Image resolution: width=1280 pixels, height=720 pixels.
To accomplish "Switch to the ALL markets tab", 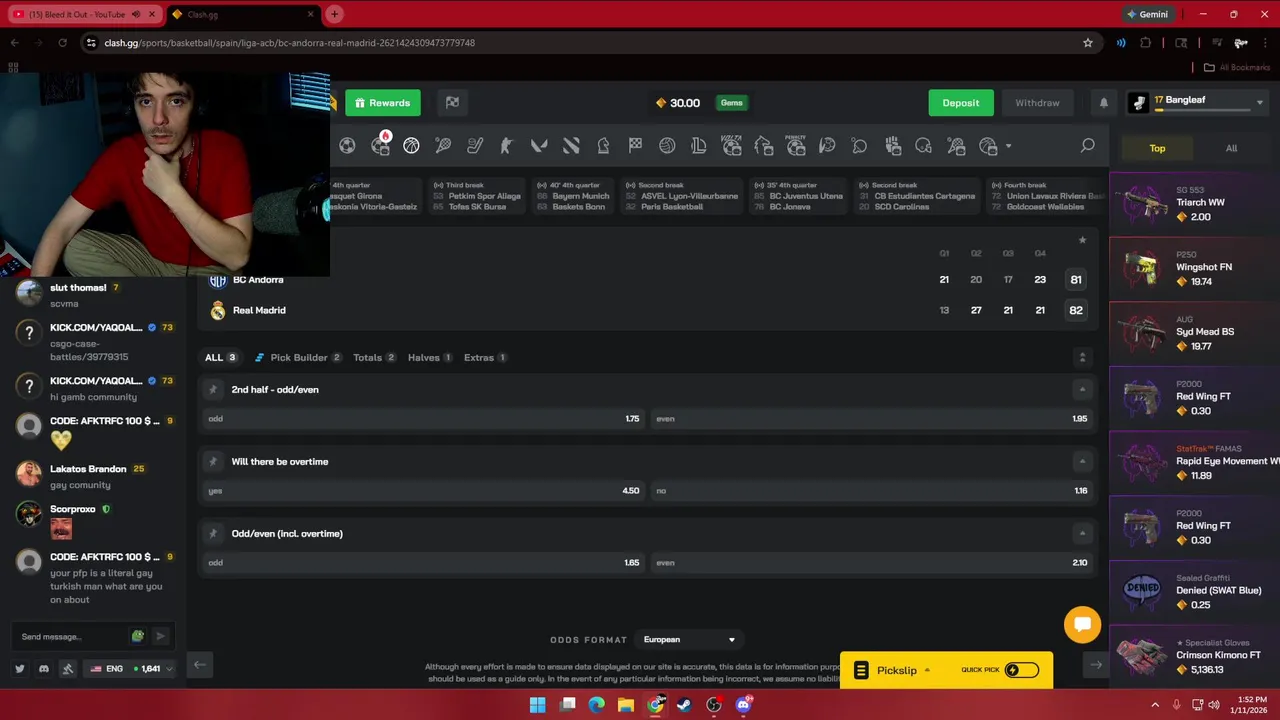I will click(220, 357).
